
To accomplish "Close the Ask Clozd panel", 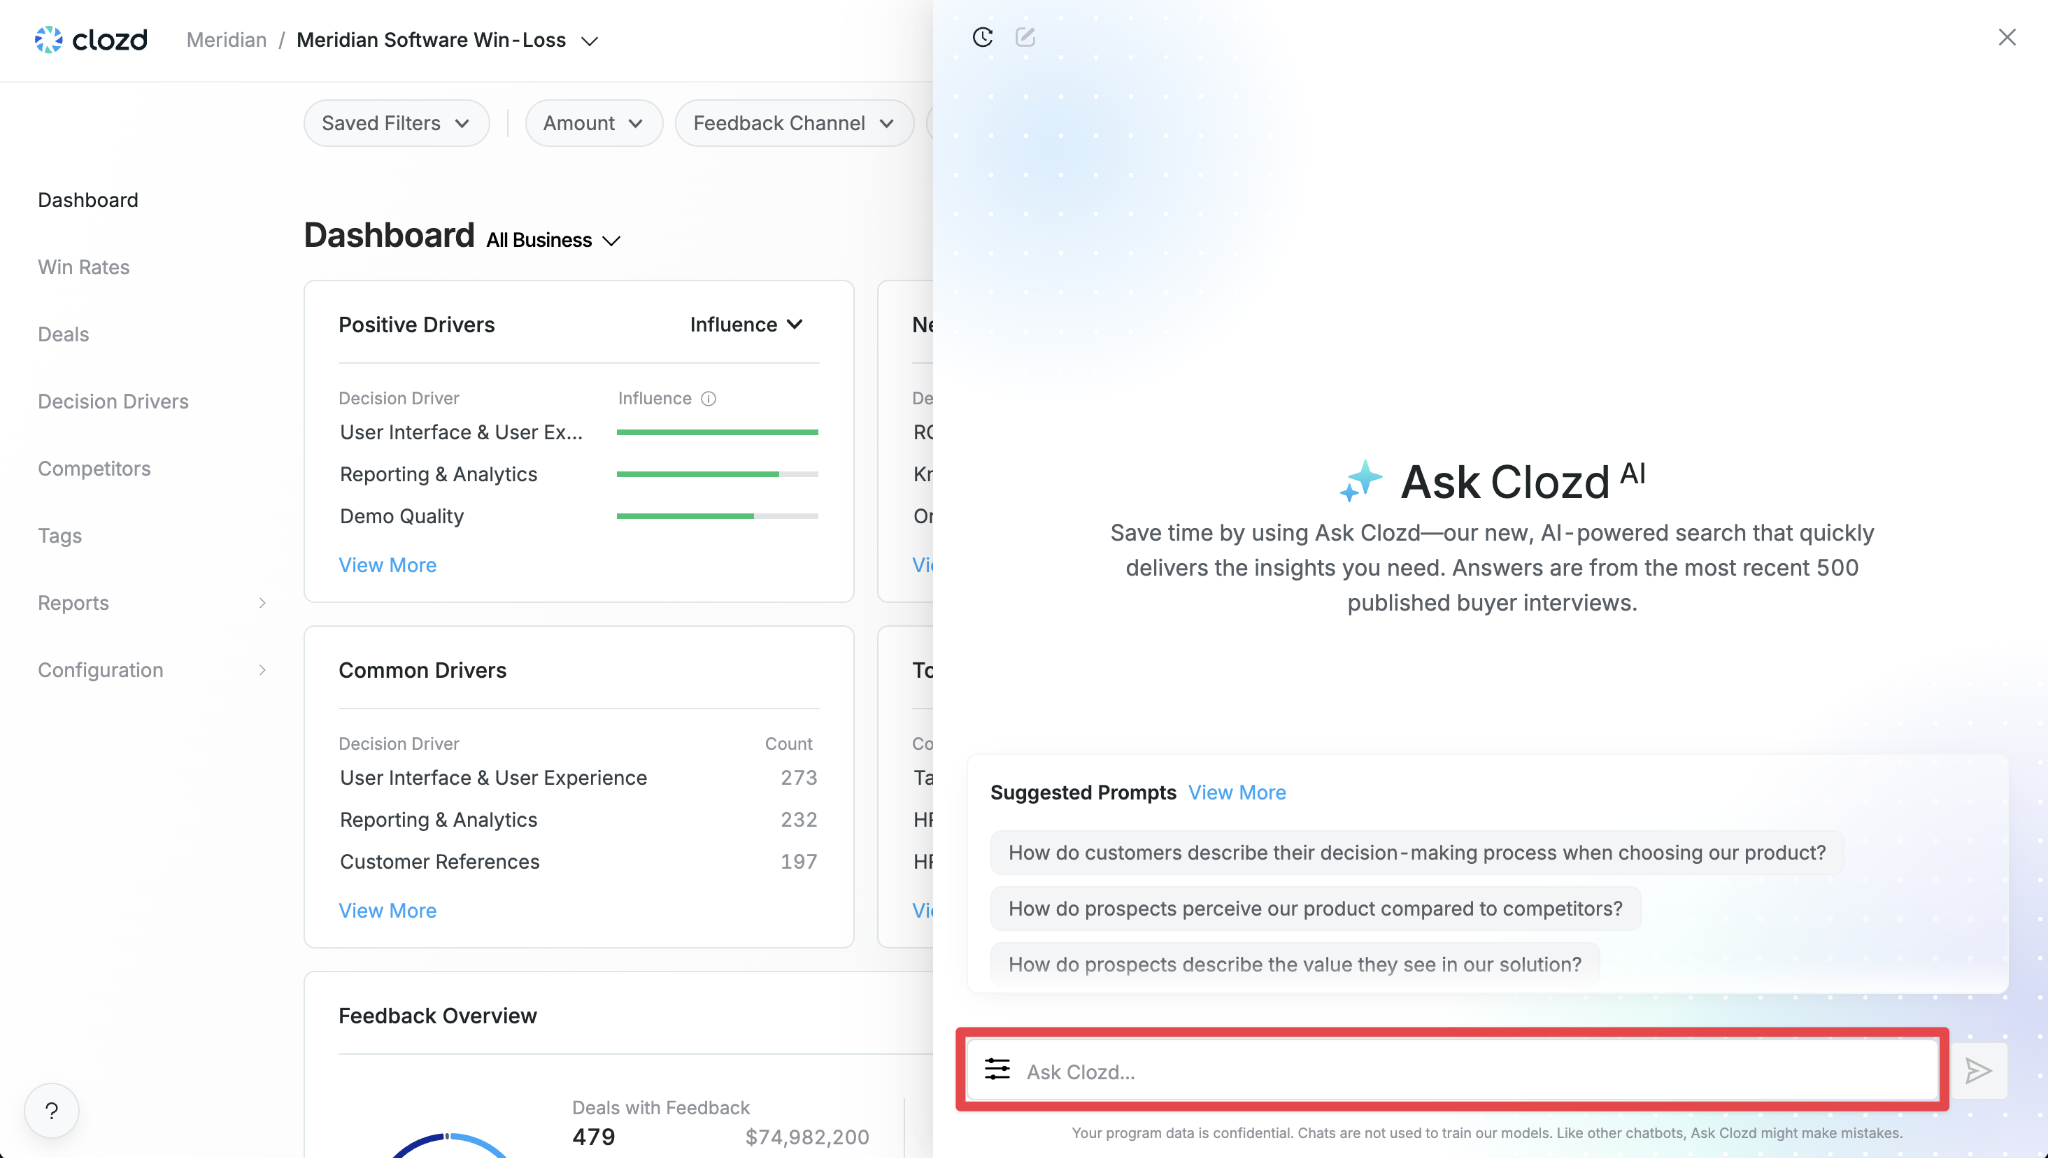I will 2007,37.
